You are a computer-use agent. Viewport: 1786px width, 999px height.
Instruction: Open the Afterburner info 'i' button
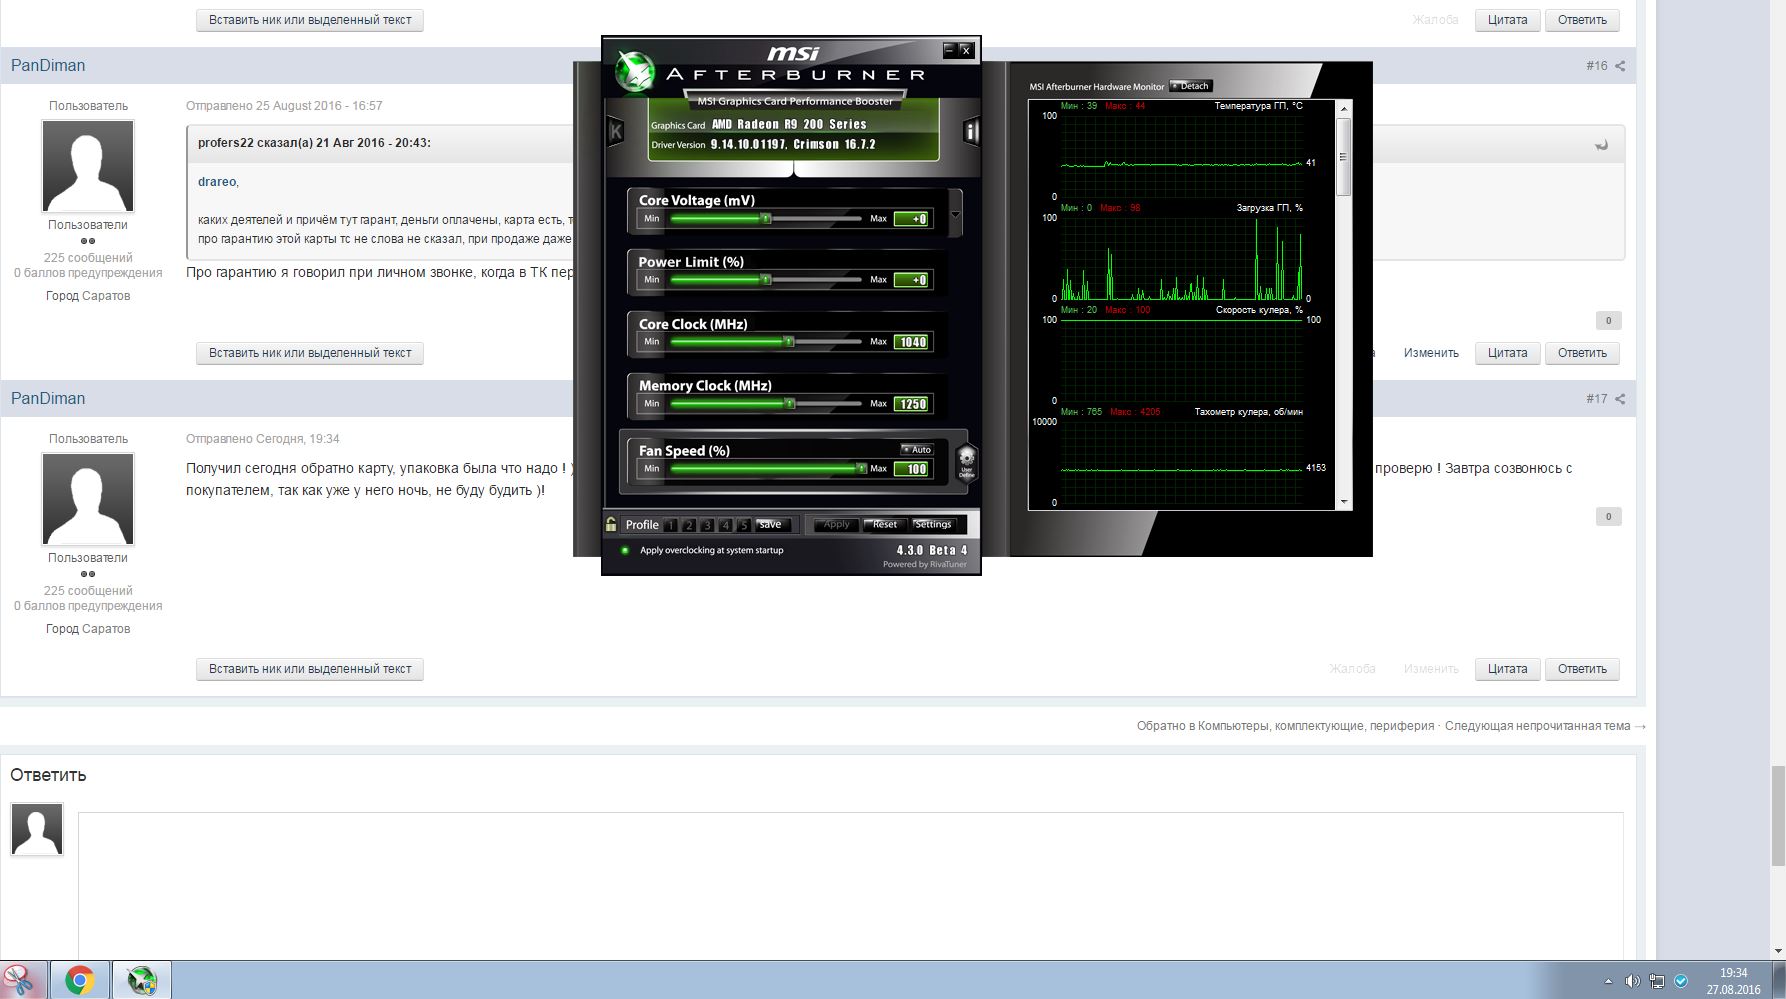970,131
